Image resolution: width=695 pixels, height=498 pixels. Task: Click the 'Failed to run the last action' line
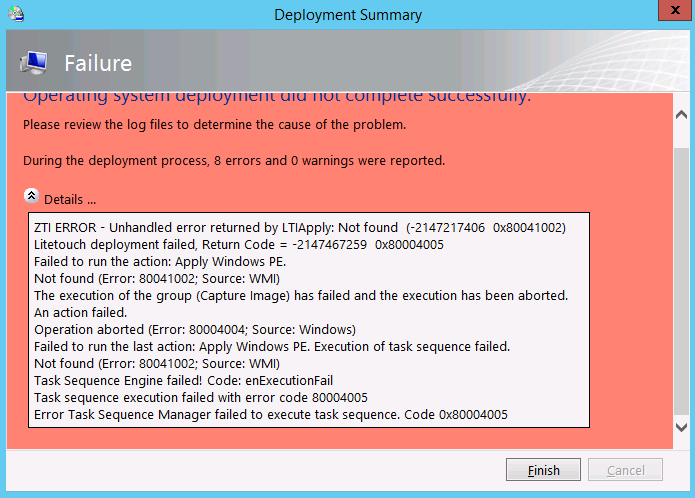(x=272, y=346)
